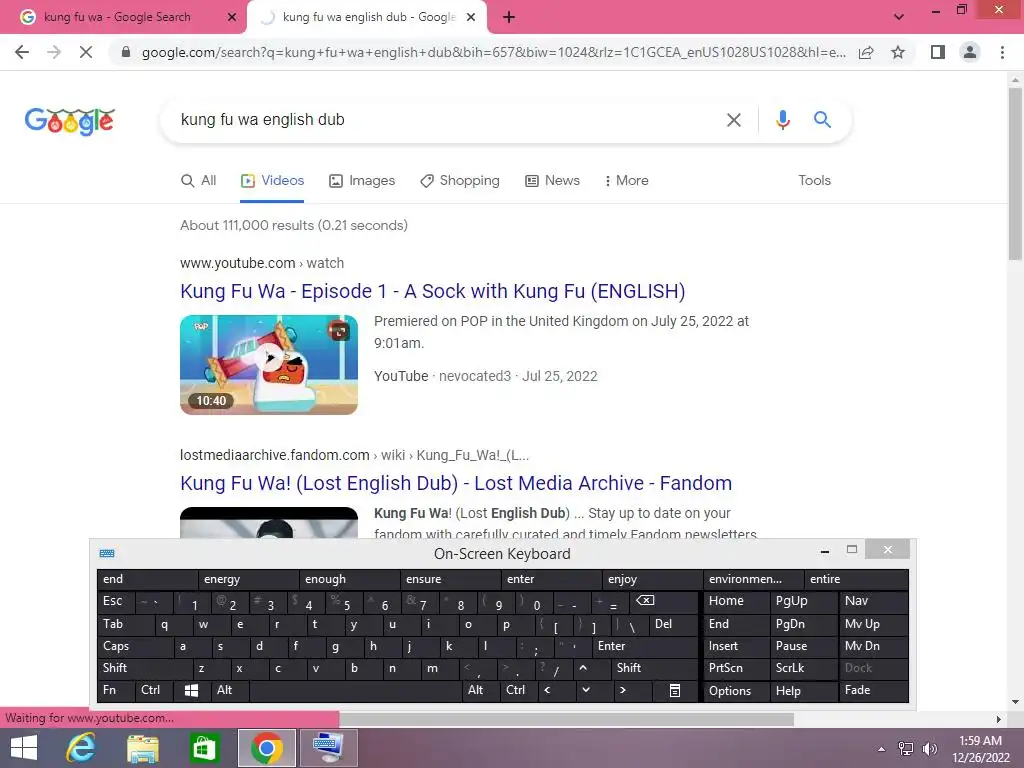Bookmark this page with the star icon
1024x768 pixels.
(x=898, y=52)
